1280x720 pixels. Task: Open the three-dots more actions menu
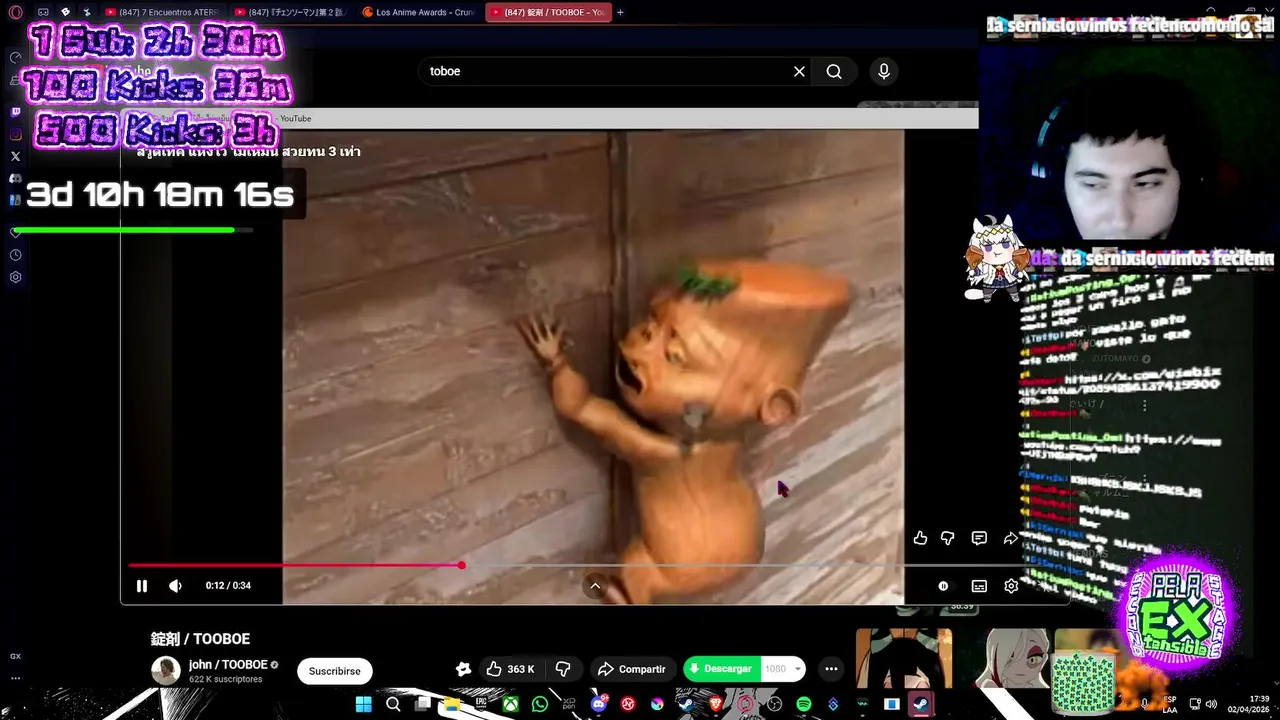click(x=831, y=669)
